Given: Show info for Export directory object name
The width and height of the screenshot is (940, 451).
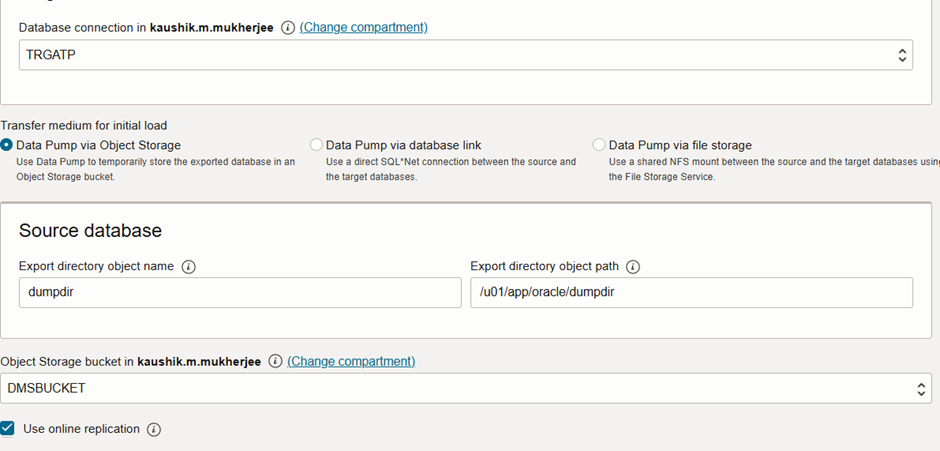Looking at the screenshot, I should pyautogui.click(x=189, y=267).
